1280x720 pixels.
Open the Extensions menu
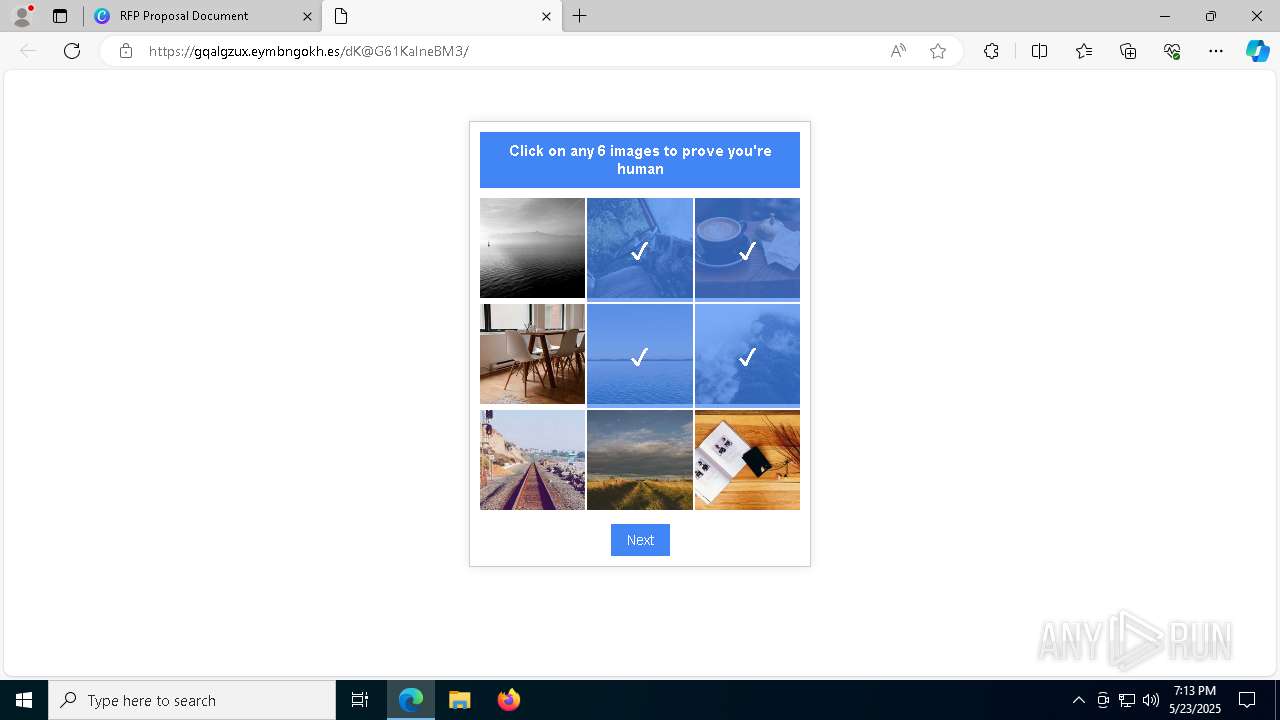pyautogui.click(x=991, y=51)
